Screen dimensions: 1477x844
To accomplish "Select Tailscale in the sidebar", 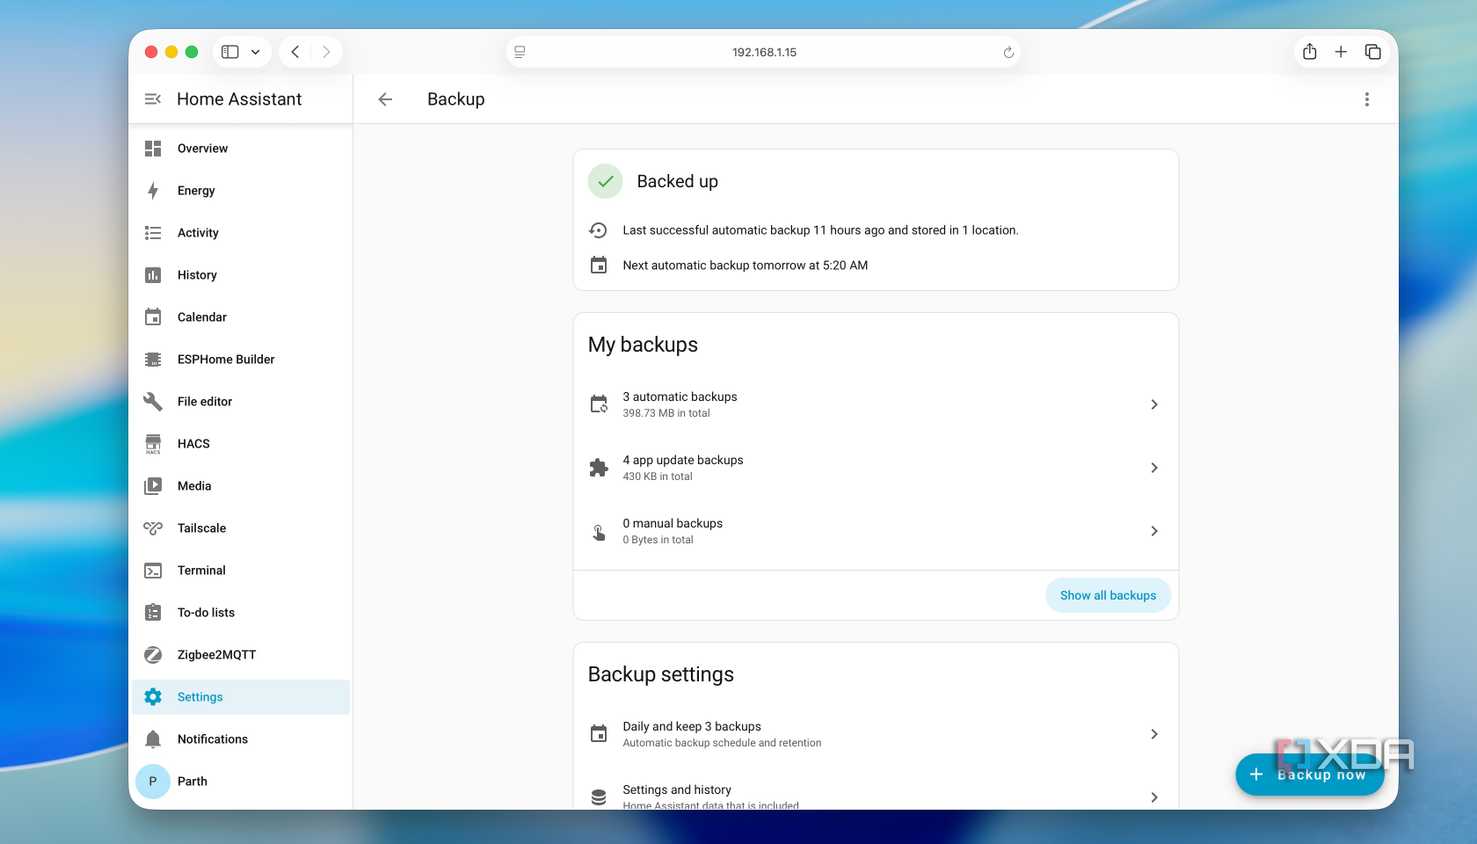I will coord(241,528).
